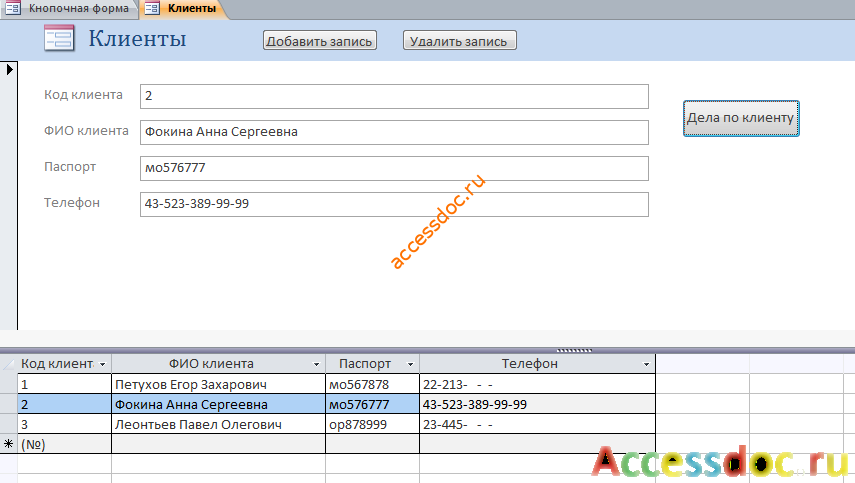Open the ФИО клиента column filter dropdown
The height and width of the screenshot is (483, 855).
(316, 364)
